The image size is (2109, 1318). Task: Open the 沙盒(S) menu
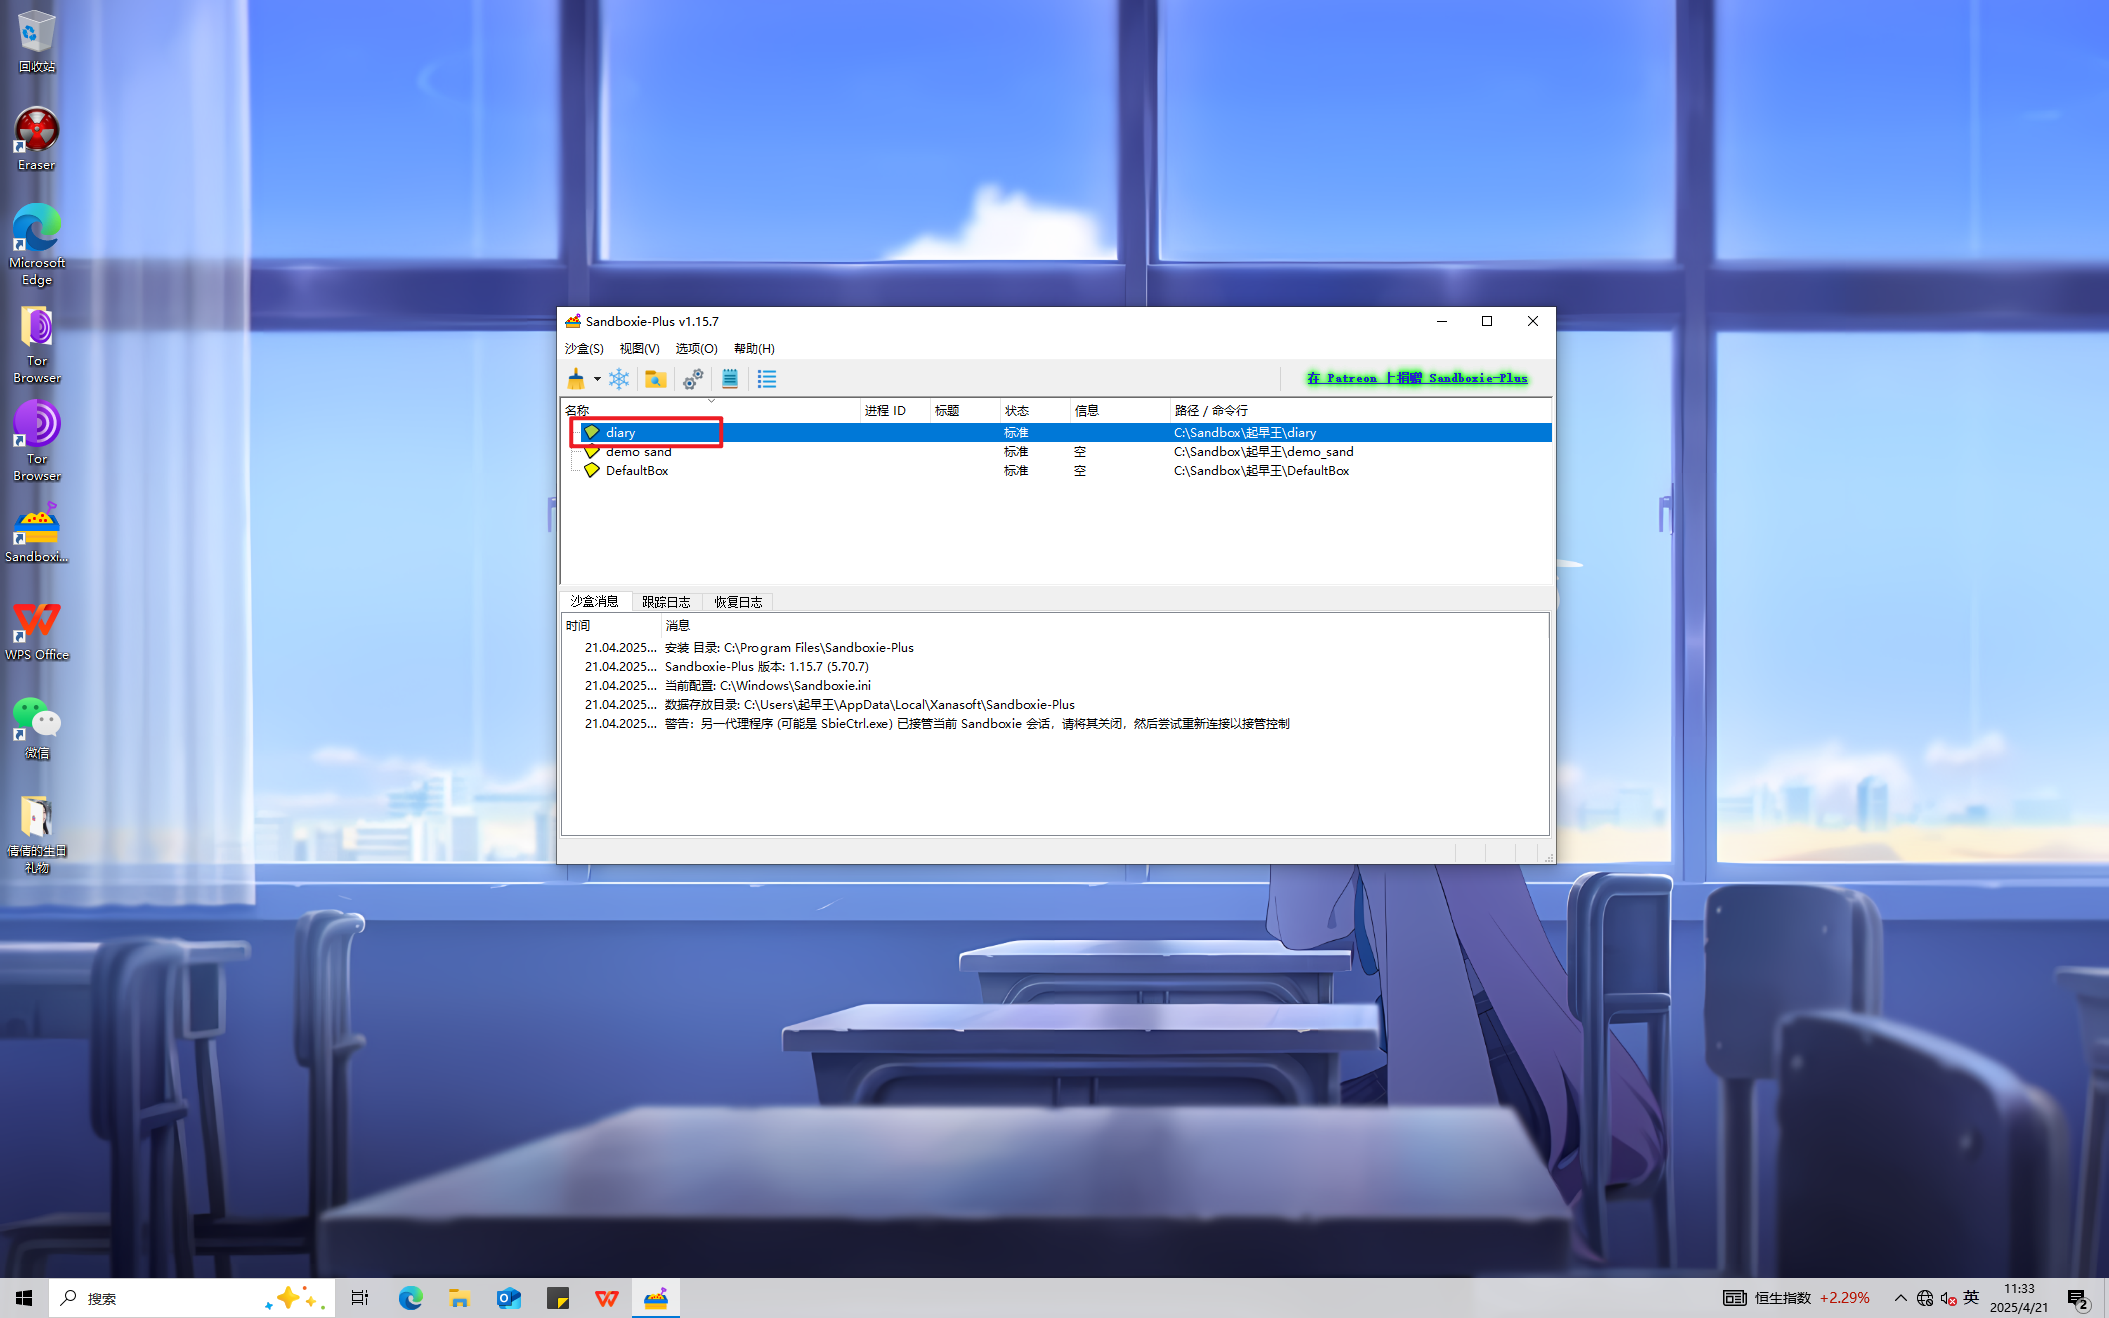584,349
